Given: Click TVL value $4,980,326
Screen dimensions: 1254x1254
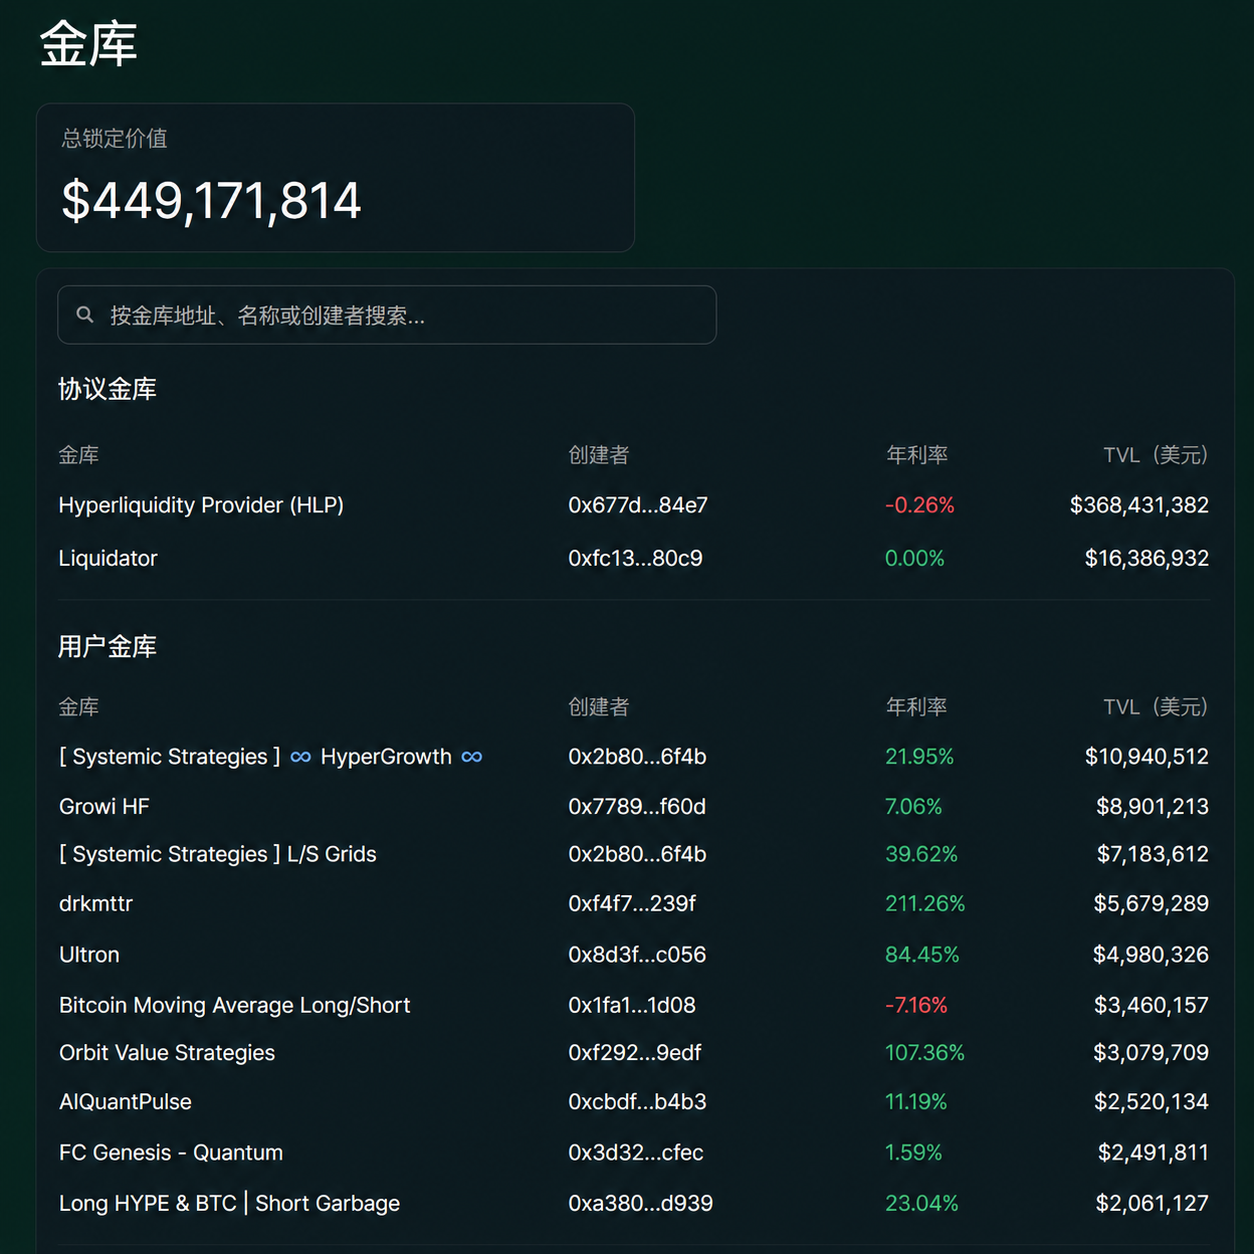Looking at the screenshot, I should (x=1151, y=954).
